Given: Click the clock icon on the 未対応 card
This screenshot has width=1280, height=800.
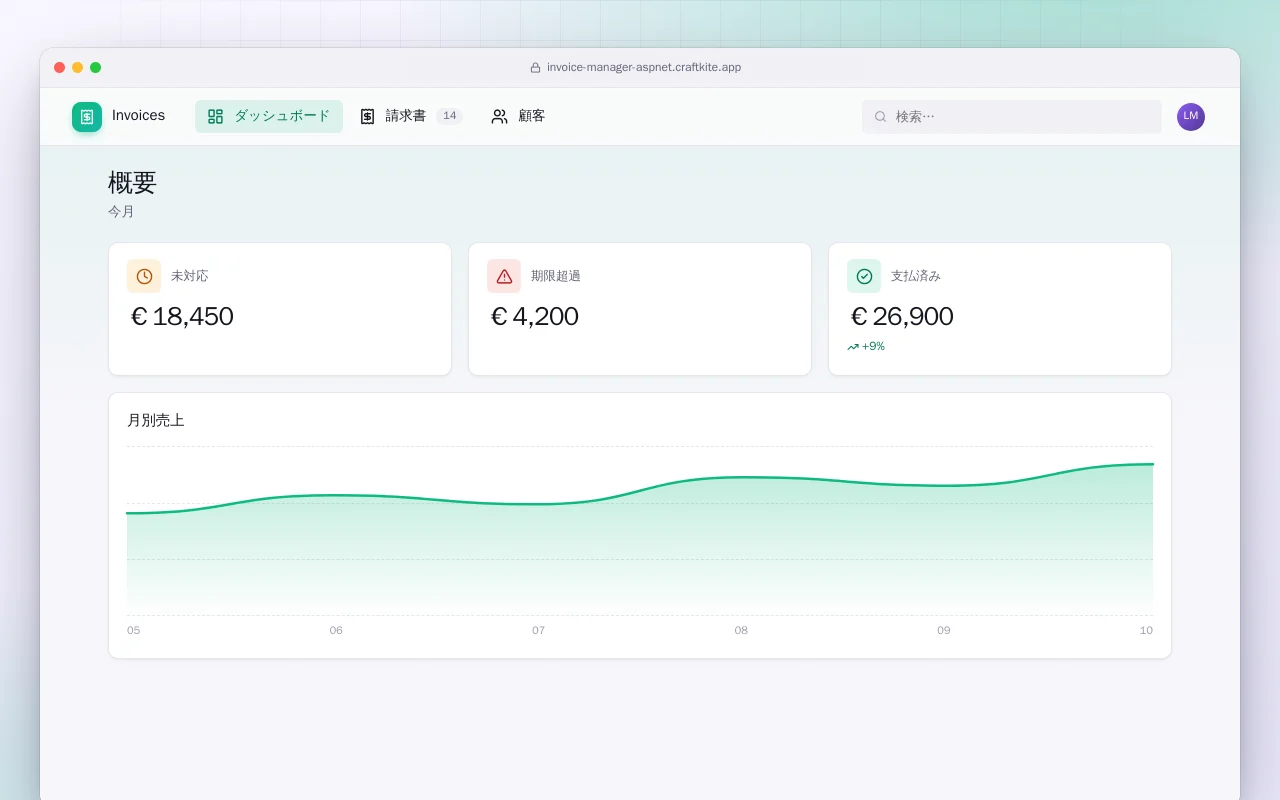Looking at the screenshot, I should point(144,276).
